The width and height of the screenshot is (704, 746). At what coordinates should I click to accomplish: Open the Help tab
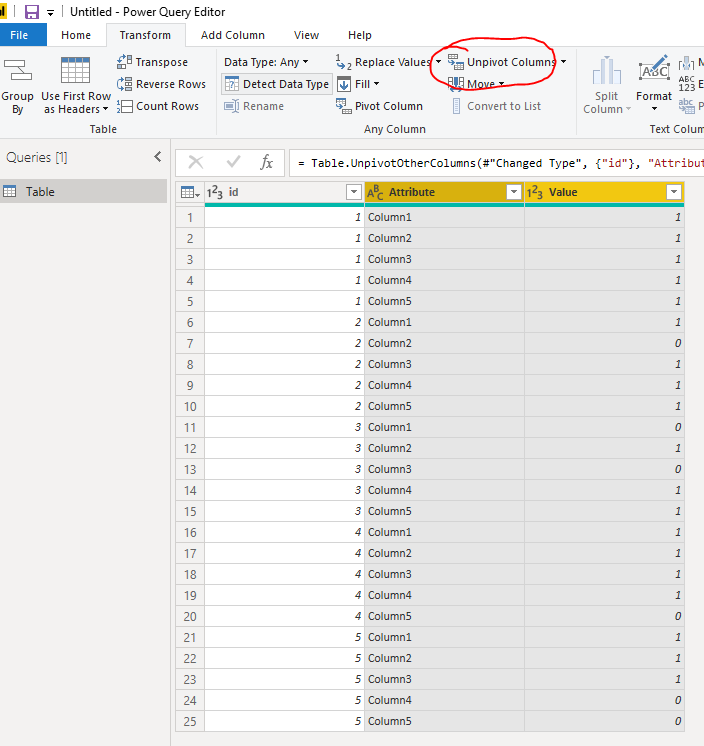tap(360, 35)
